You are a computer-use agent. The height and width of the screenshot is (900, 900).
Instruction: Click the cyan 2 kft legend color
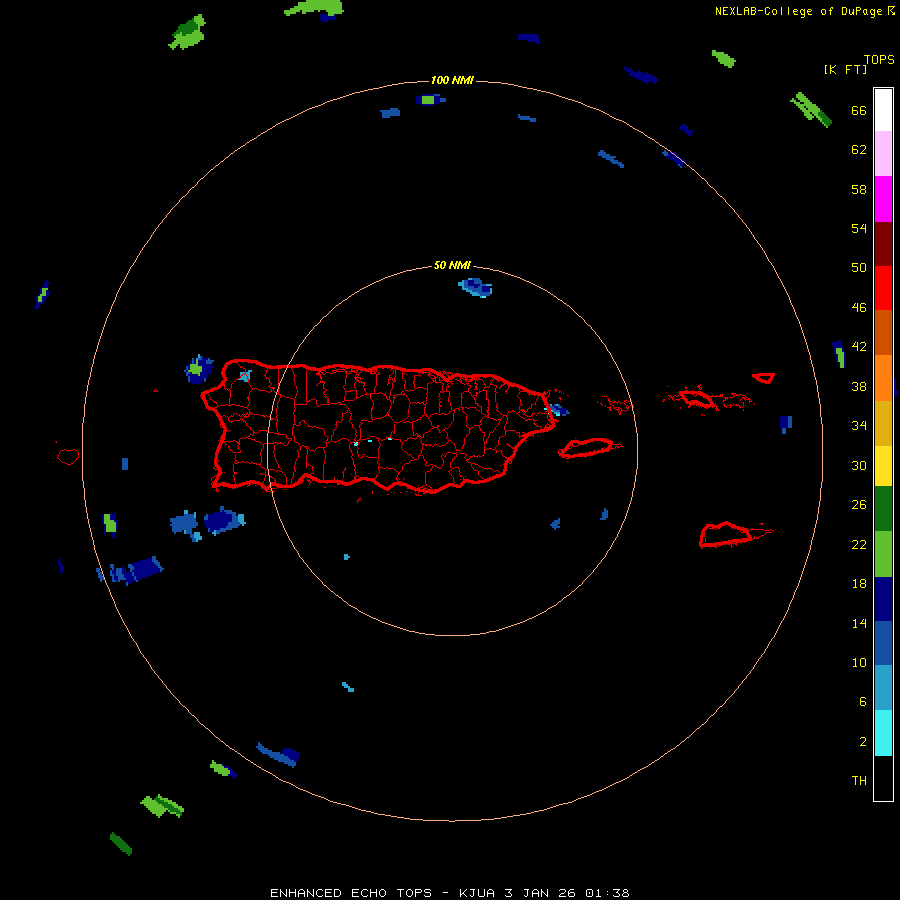tap(883, 733)
